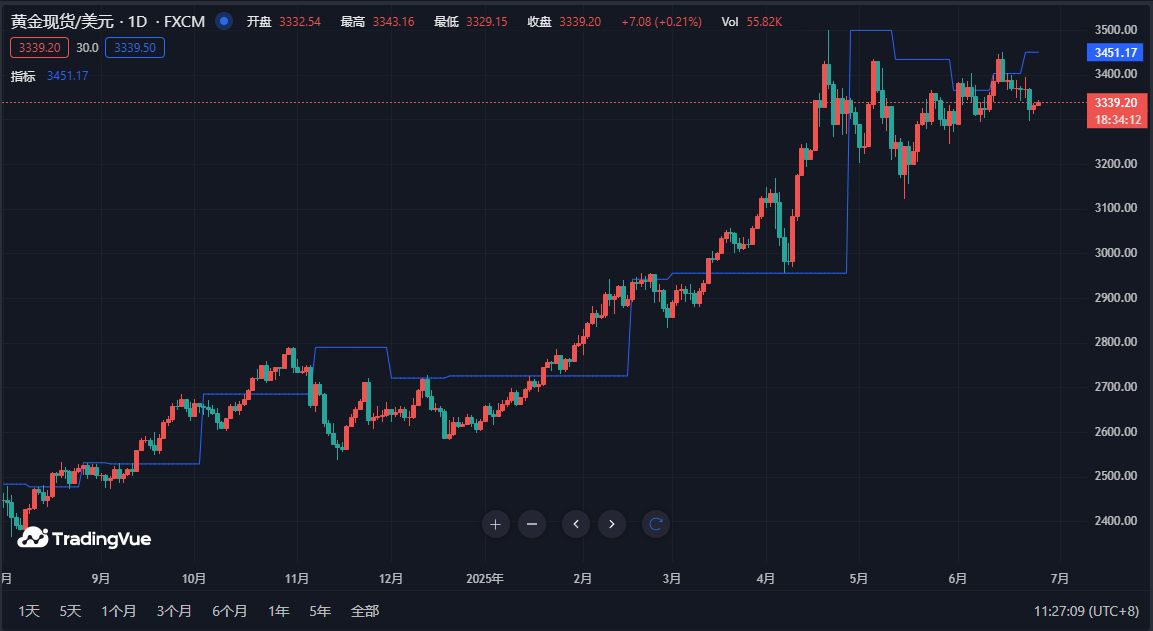Select the 5天 time range
1153x631 pixels.
pyautogui.click(x=70, y=611)
